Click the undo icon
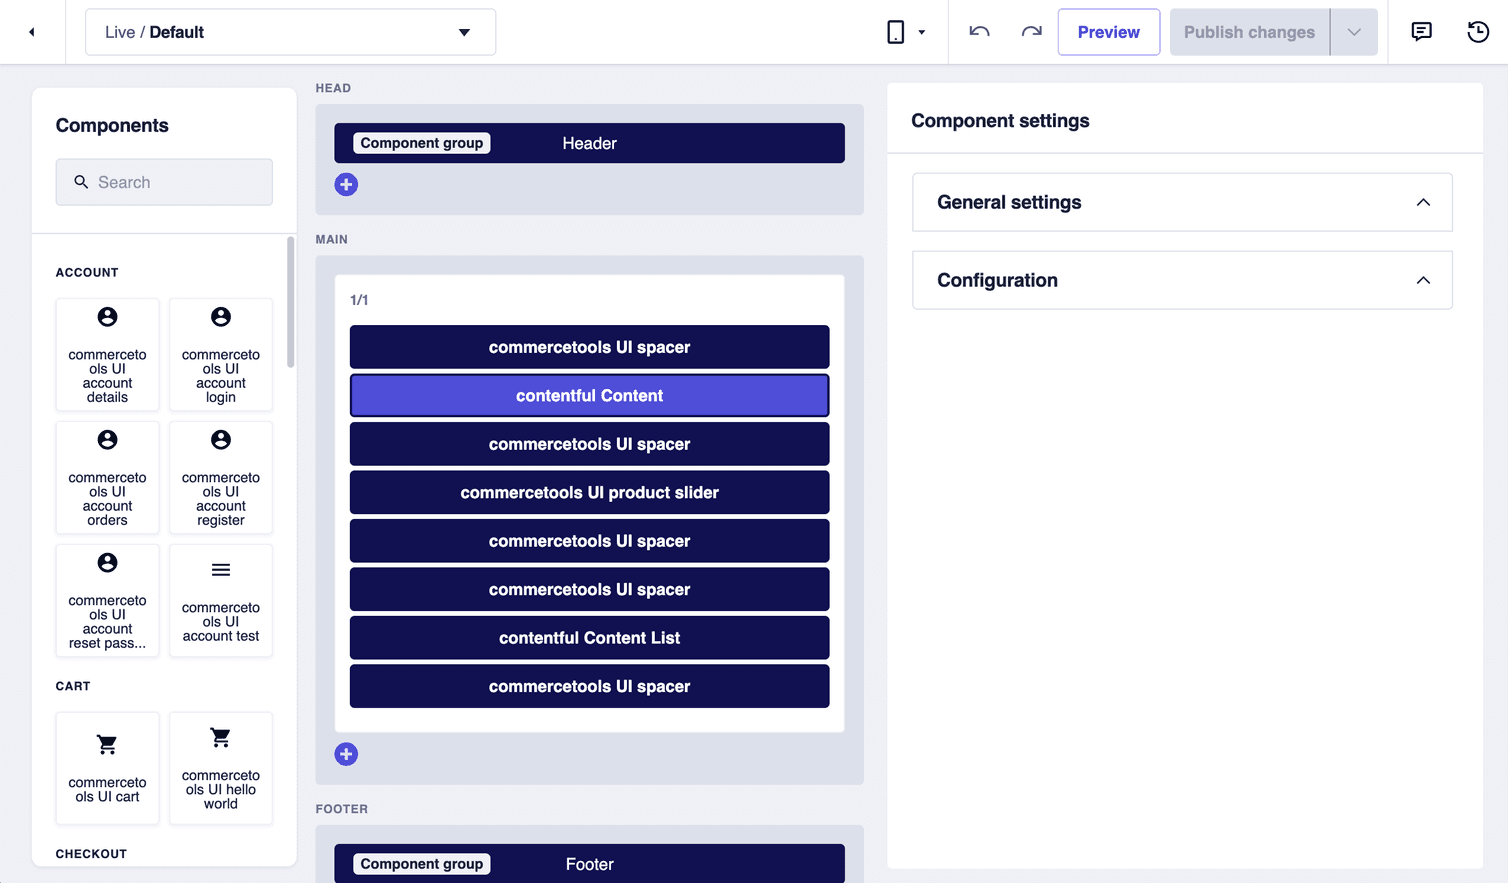Viewport: 1508px width, 883px height. click(978, 31)
